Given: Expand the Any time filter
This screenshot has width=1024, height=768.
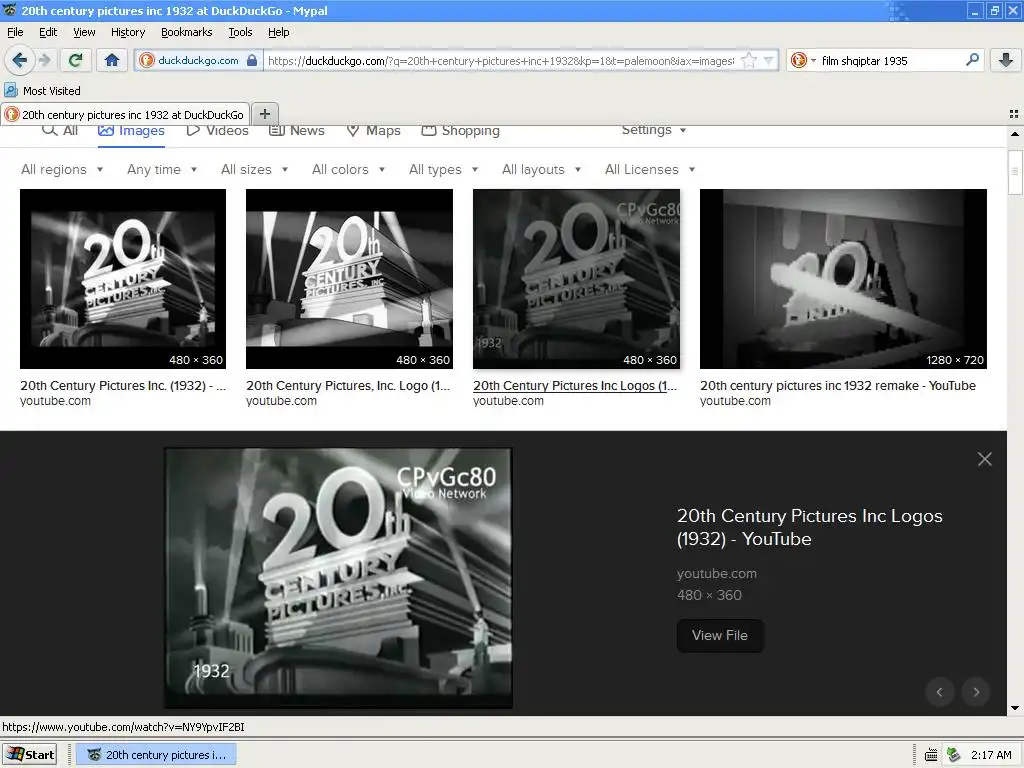Looking at the screenshot, I should (162, 169).
